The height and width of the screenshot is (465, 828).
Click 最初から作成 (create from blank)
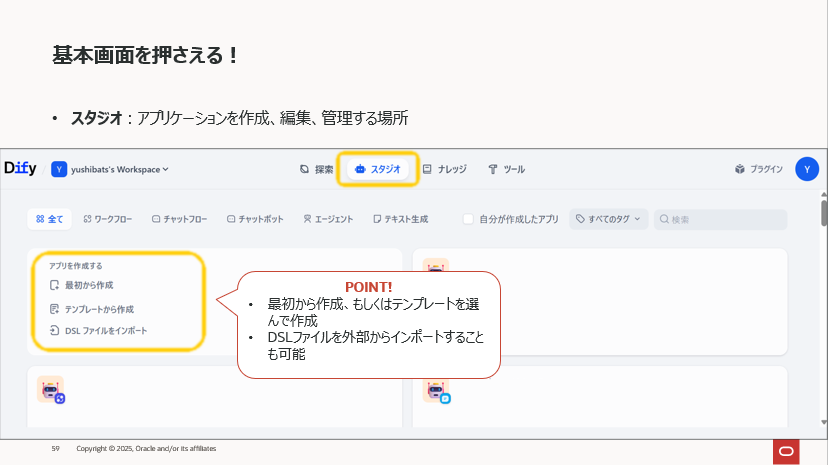pyautogui.click(x=82, y=286)
